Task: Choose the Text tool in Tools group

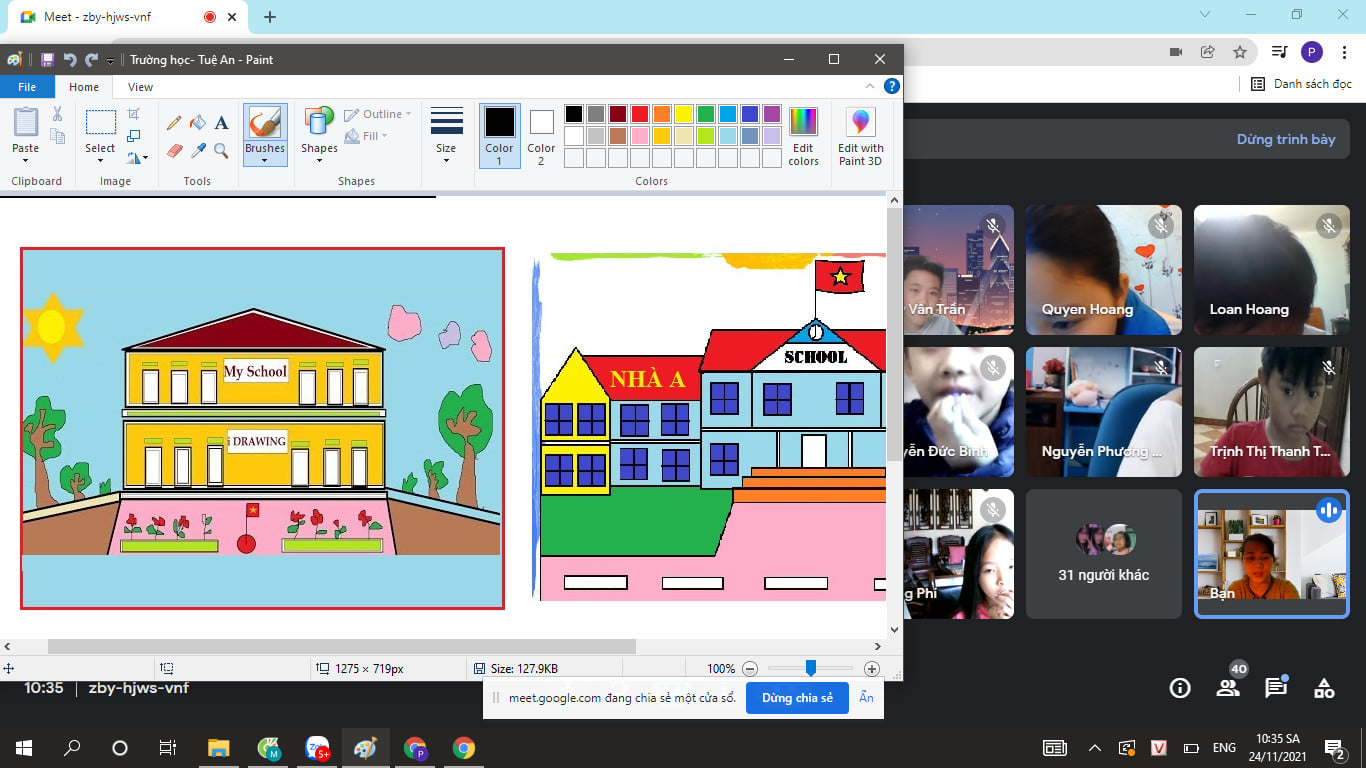Action: click(222, 123)
